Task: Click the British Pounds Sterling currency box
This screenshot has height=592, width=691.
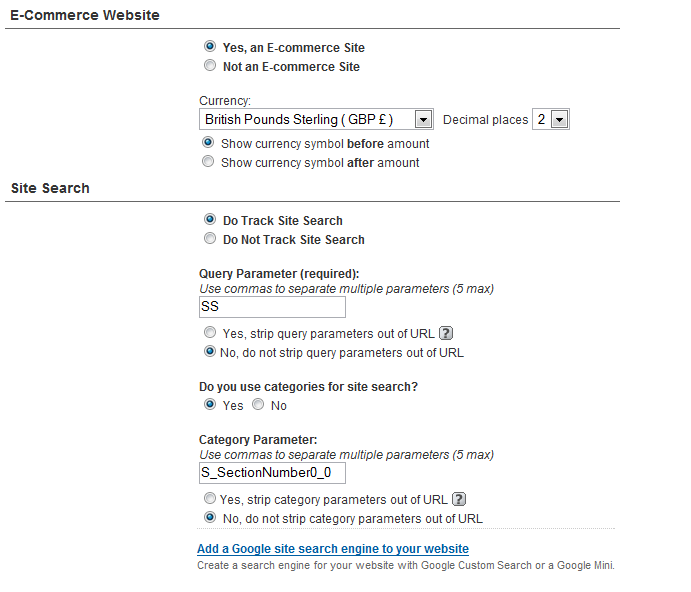Action: click(x=306, y=120)
